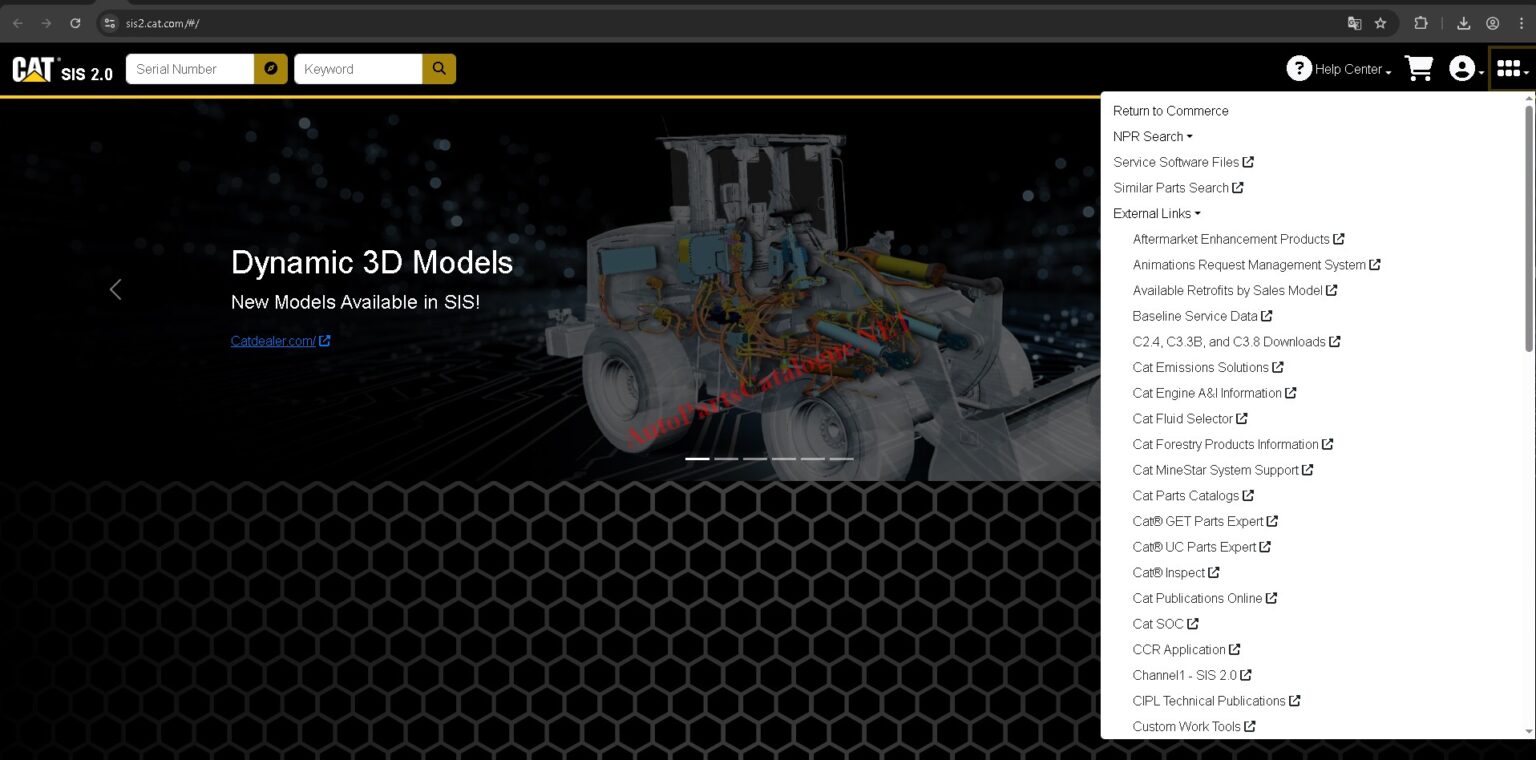Click the serial number locator icon
1536x760 pixels.
[x=269, y=69]
